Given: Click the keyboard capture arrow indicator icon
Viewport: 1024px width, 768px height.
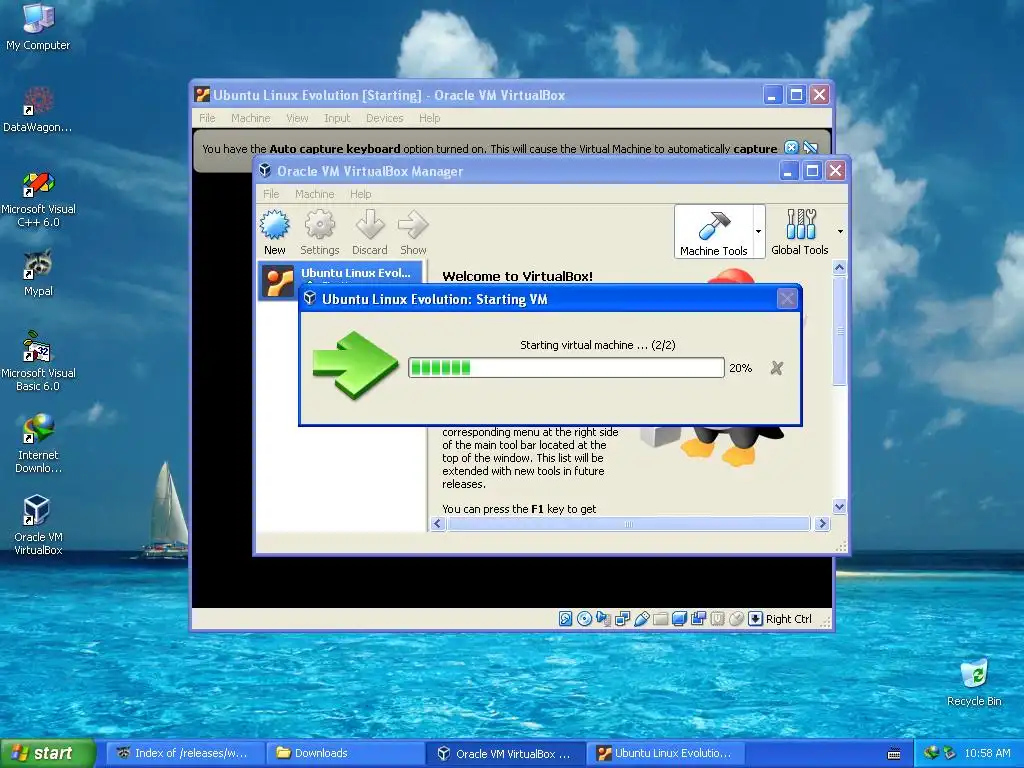Looking at the screenshot, I should click(755, 618).
